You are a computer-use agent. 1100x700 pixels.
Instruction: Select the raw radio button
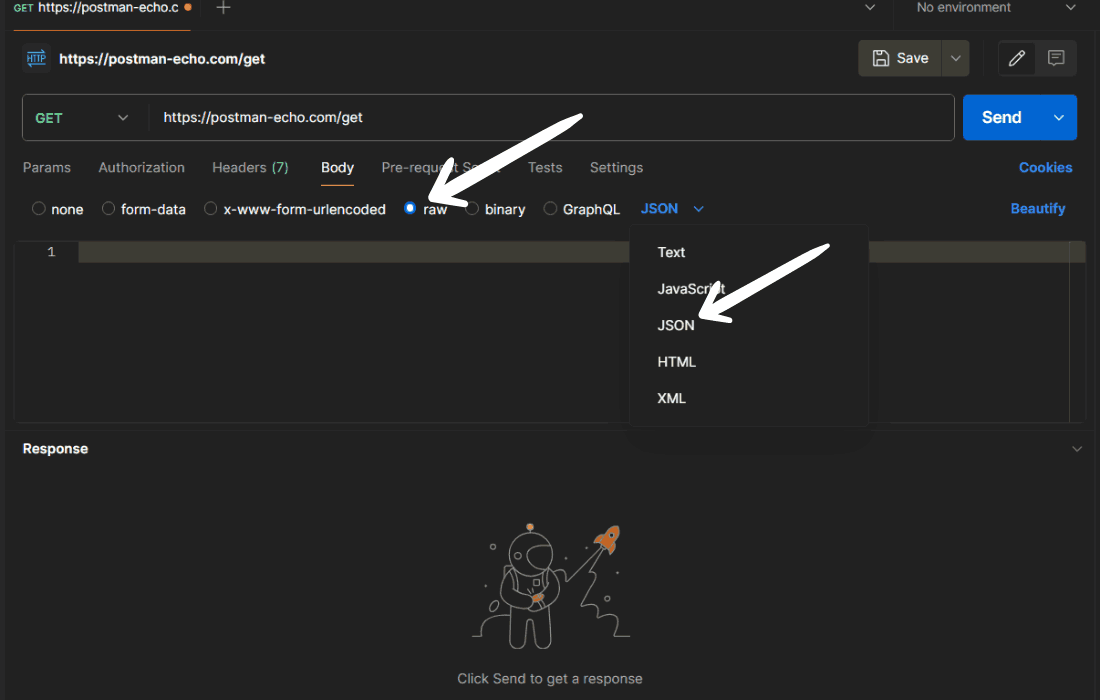[x=410, y=208]
